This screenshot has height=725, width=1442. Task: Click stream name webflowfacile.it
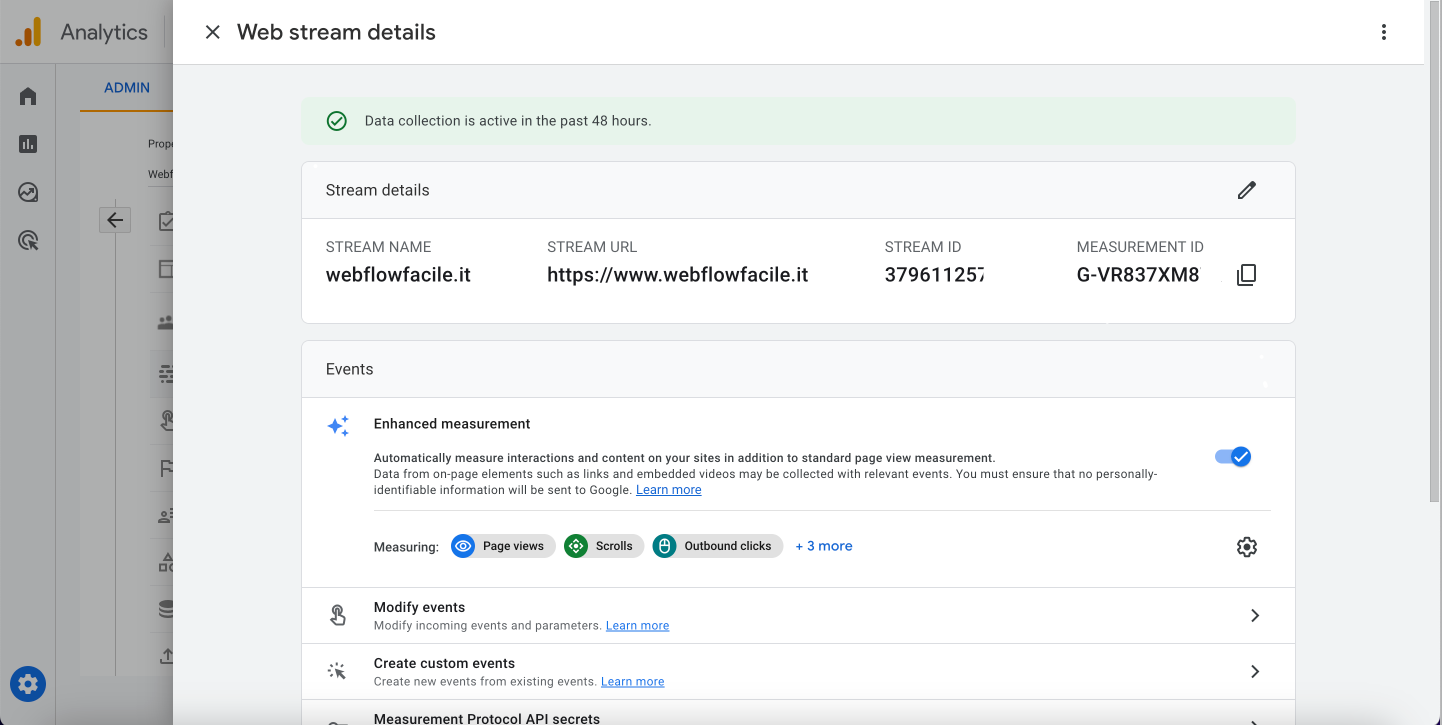[x=398, y=275]
